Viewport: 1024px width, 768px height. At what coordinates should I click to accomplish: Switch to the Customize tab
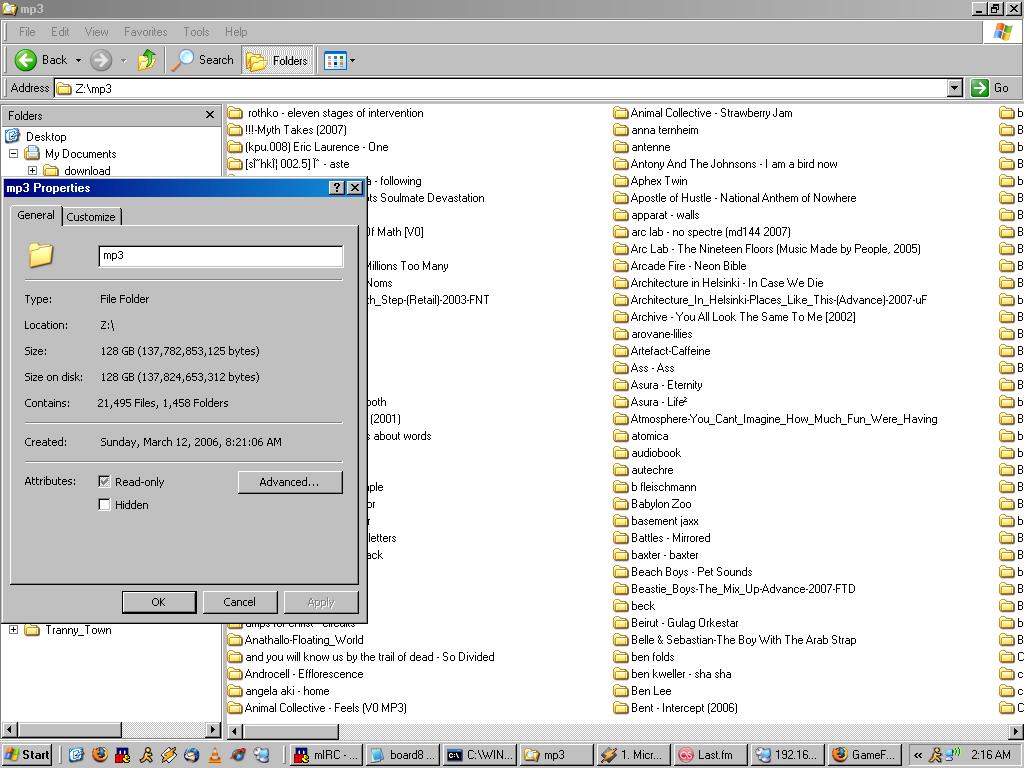tap(91, 217)
